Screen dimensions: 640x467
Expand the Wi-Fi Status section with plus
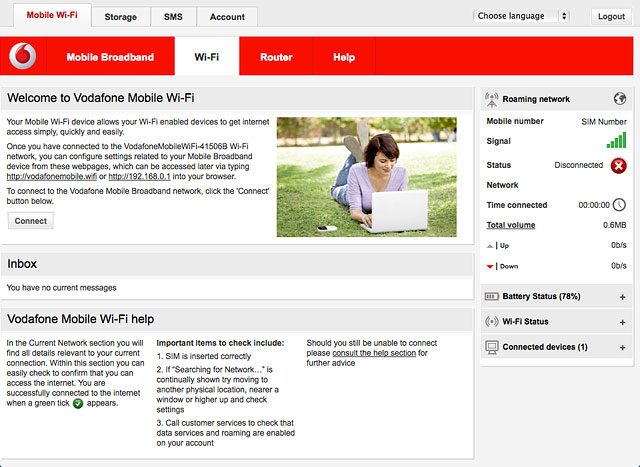pos(622,322)
